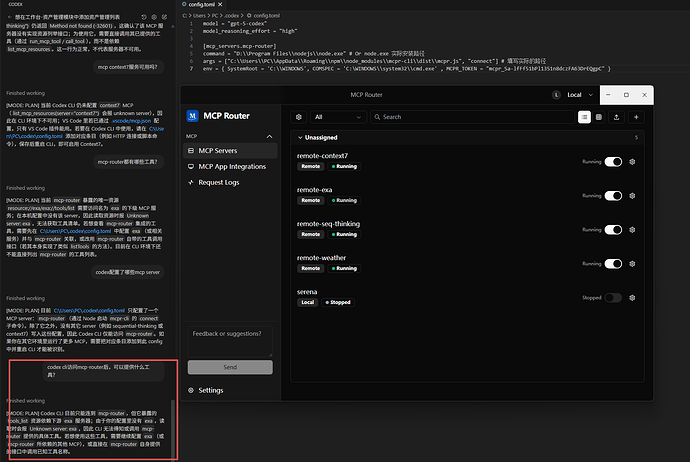Select the remote-seq-thinking server name
This screenshot has width=690, height=462.
[x=328, y=224]
